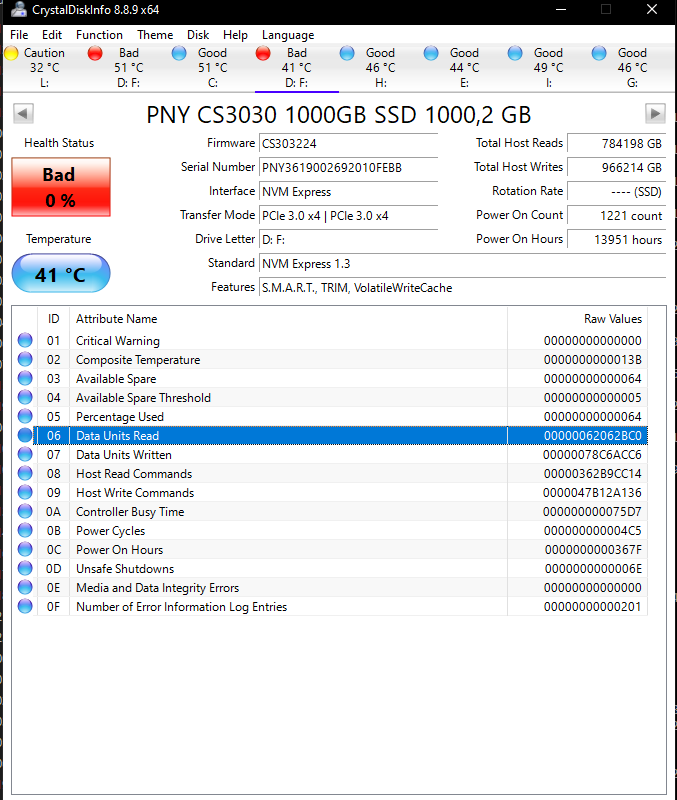Click Rotation Rate value ---- (SSD)
This screenshot has width=677, height=800.
(x=617, y=191)
